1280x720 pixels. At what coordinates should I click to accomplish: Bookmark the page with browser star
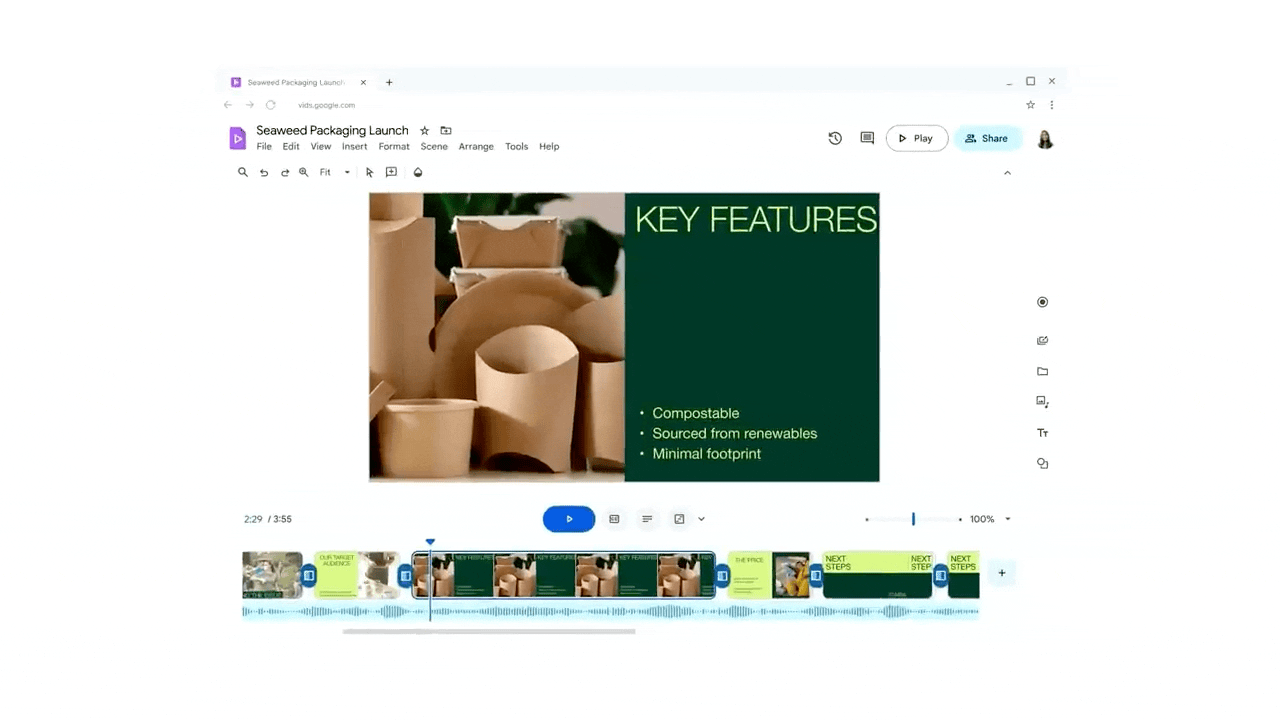coord(1031,105)
